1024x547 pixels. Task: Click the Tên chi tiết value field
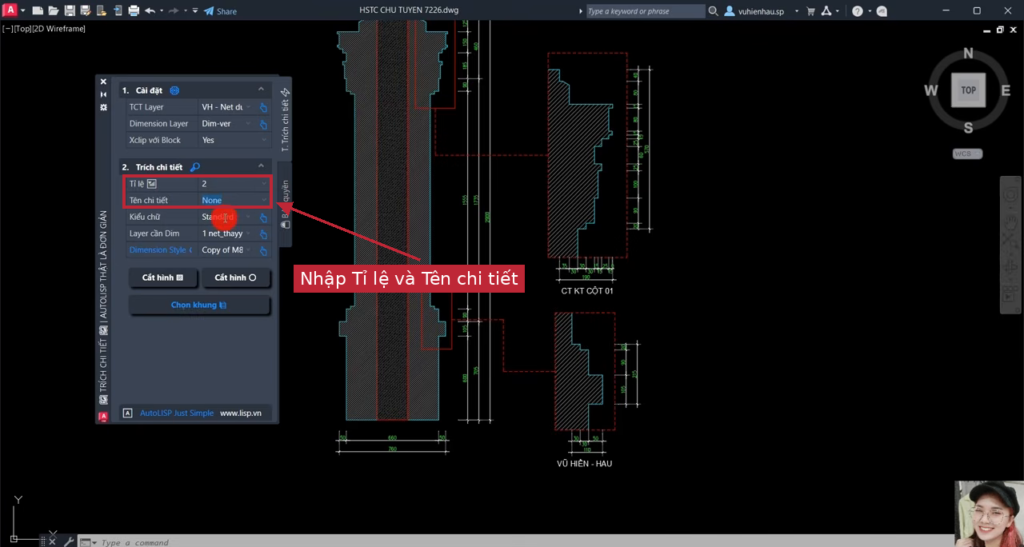233,200
